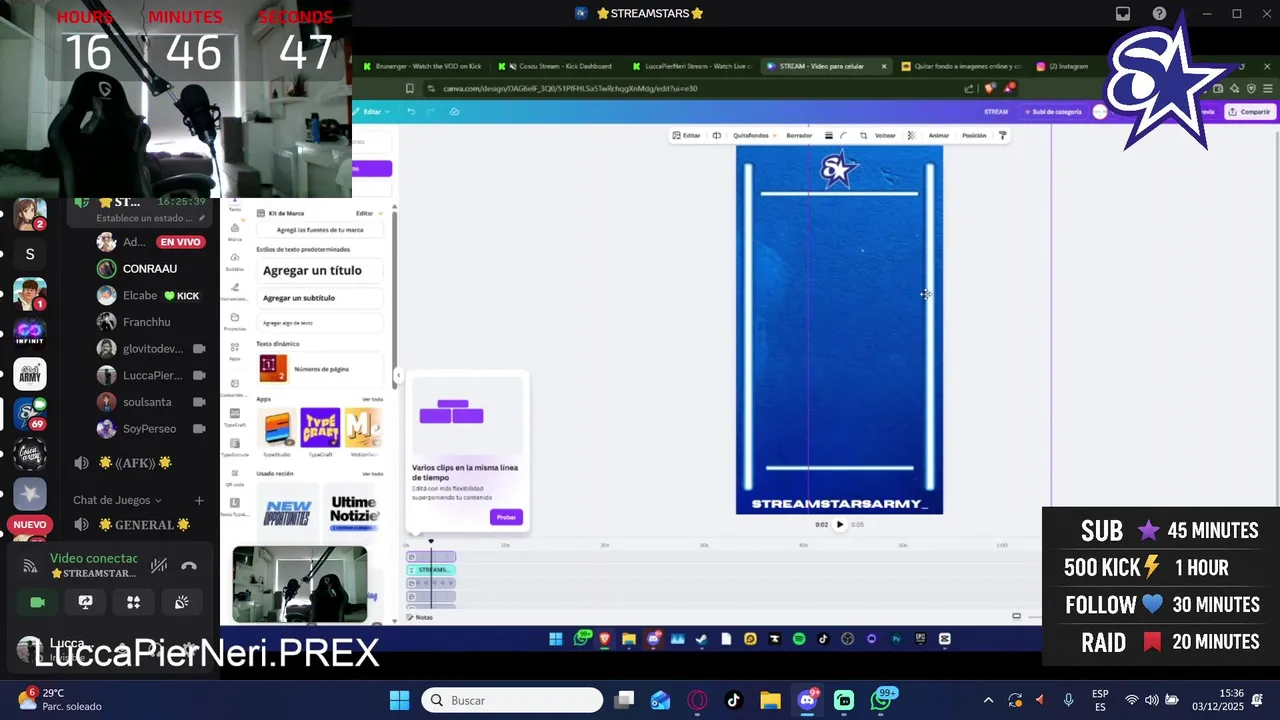
Task: Click Editar next to Kit de Marca
Action: 364,213
